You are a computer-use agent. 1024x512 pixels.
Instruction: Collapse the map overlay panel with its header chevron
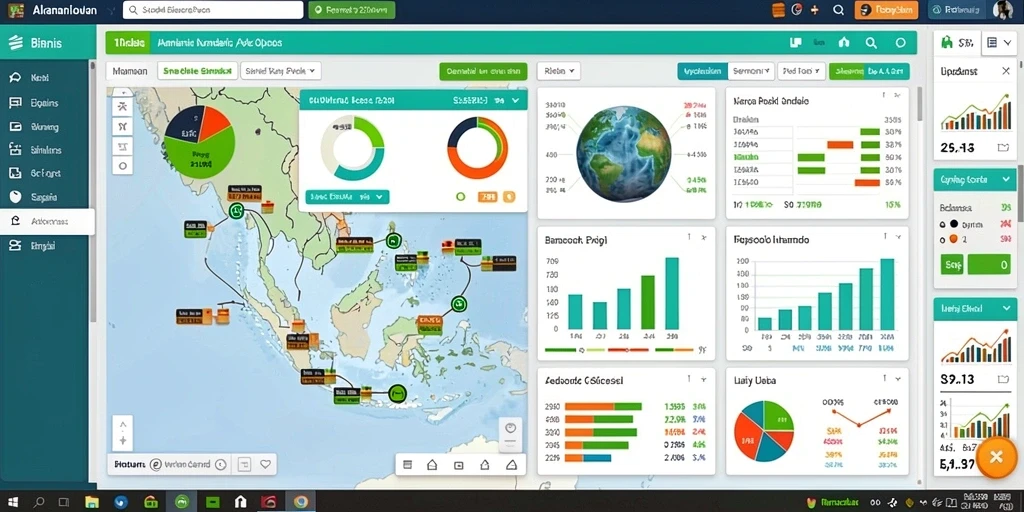515,101
